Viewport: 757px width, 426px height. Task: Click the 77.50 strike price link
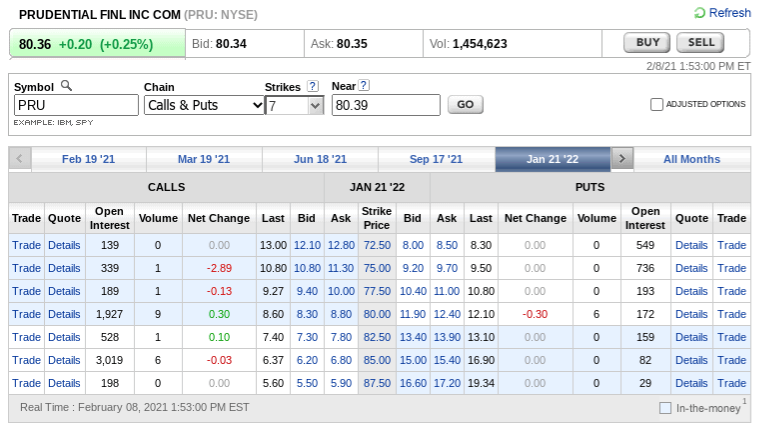coord(377,291)
